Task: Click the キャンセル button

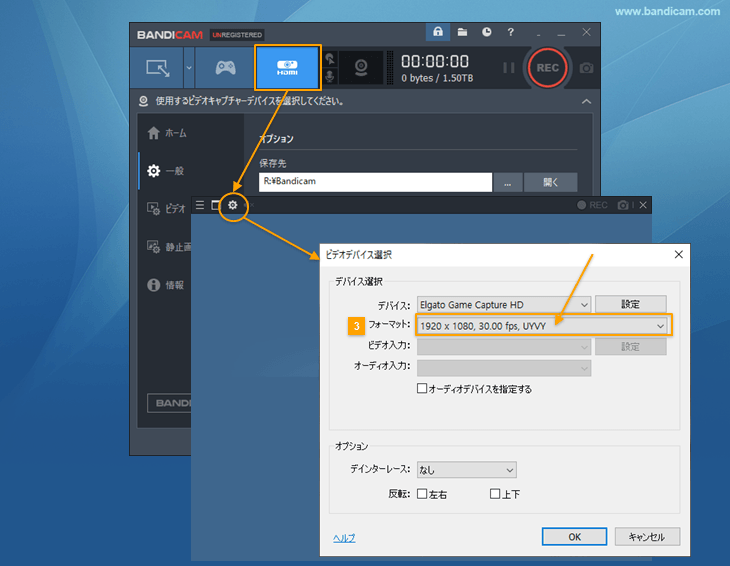Action: click(x=647, y=537)
